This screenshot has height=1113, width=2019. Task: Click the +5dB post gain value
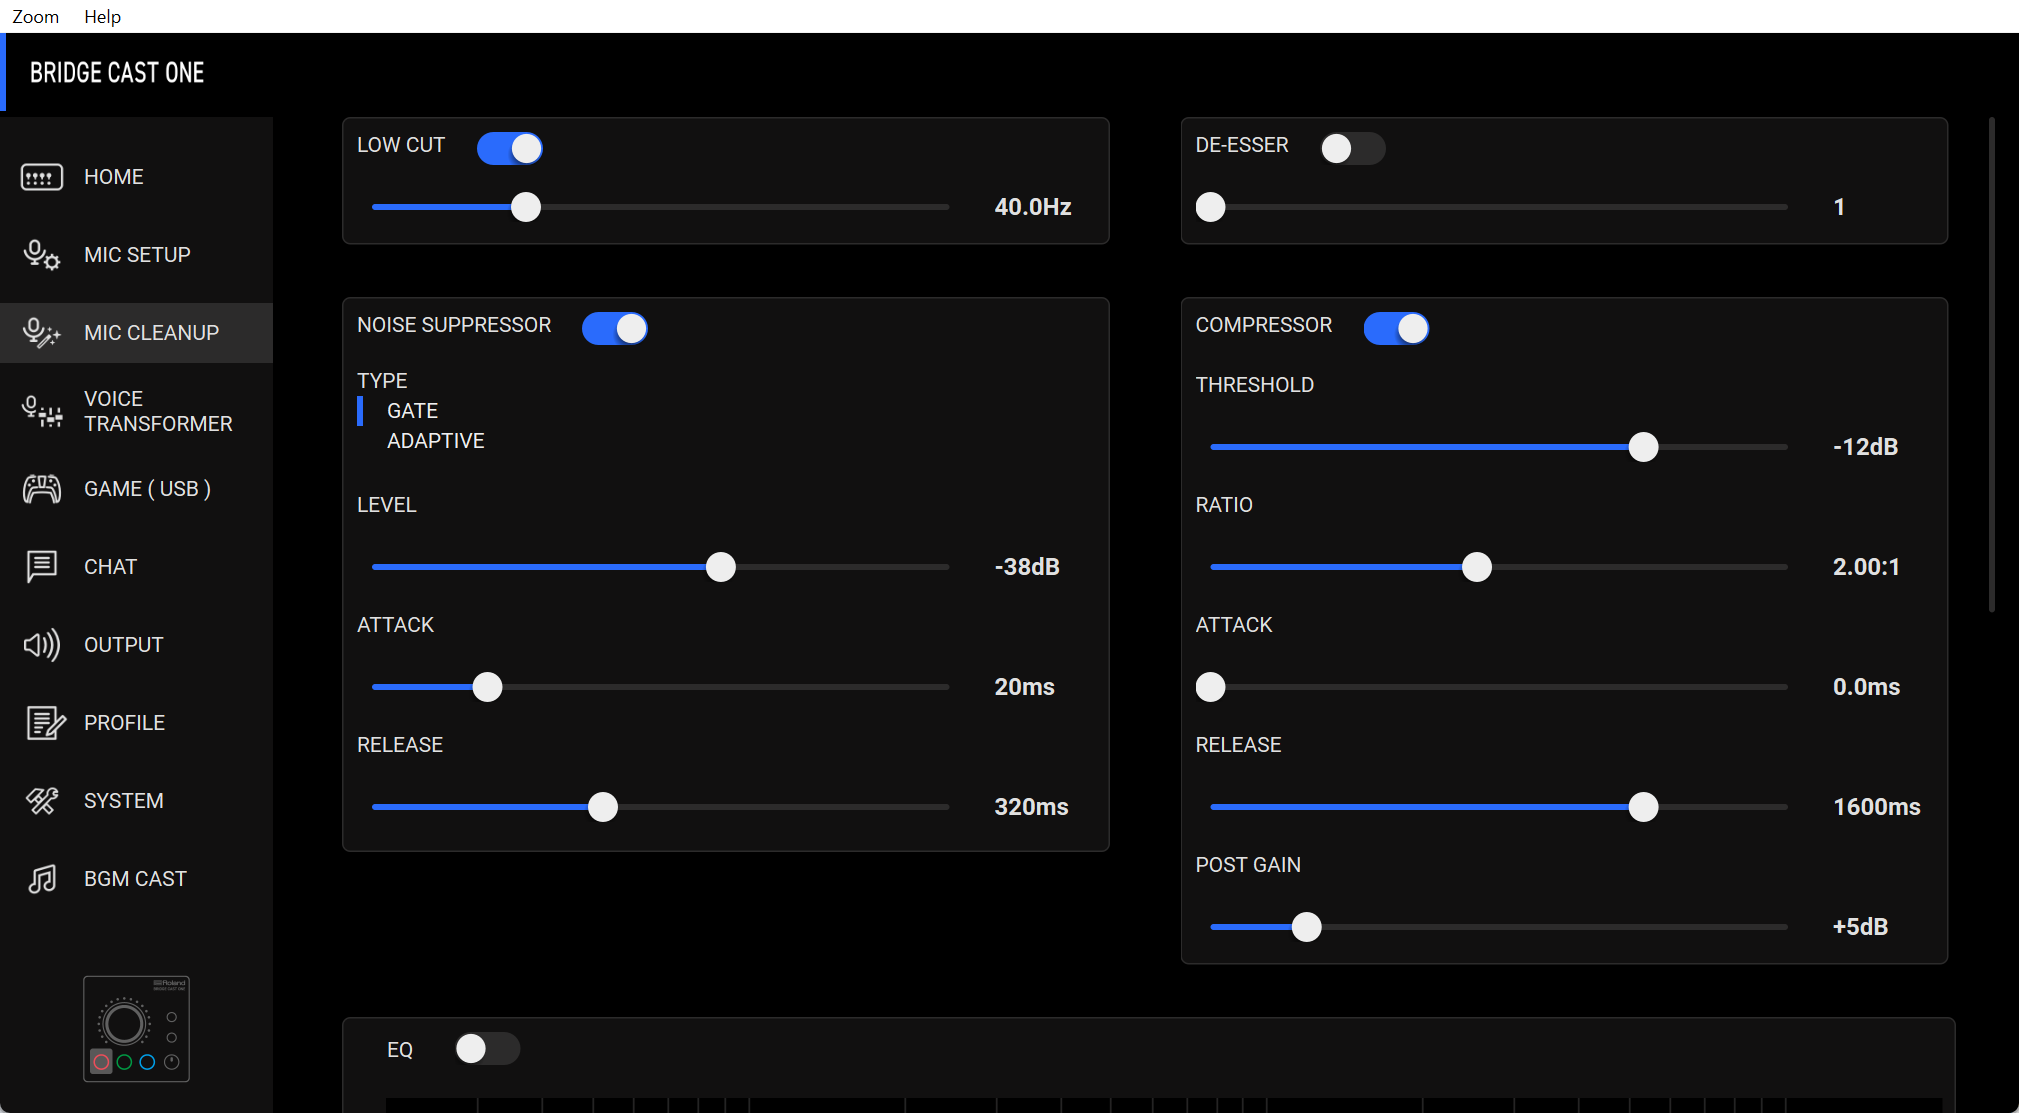(1860, 927)
